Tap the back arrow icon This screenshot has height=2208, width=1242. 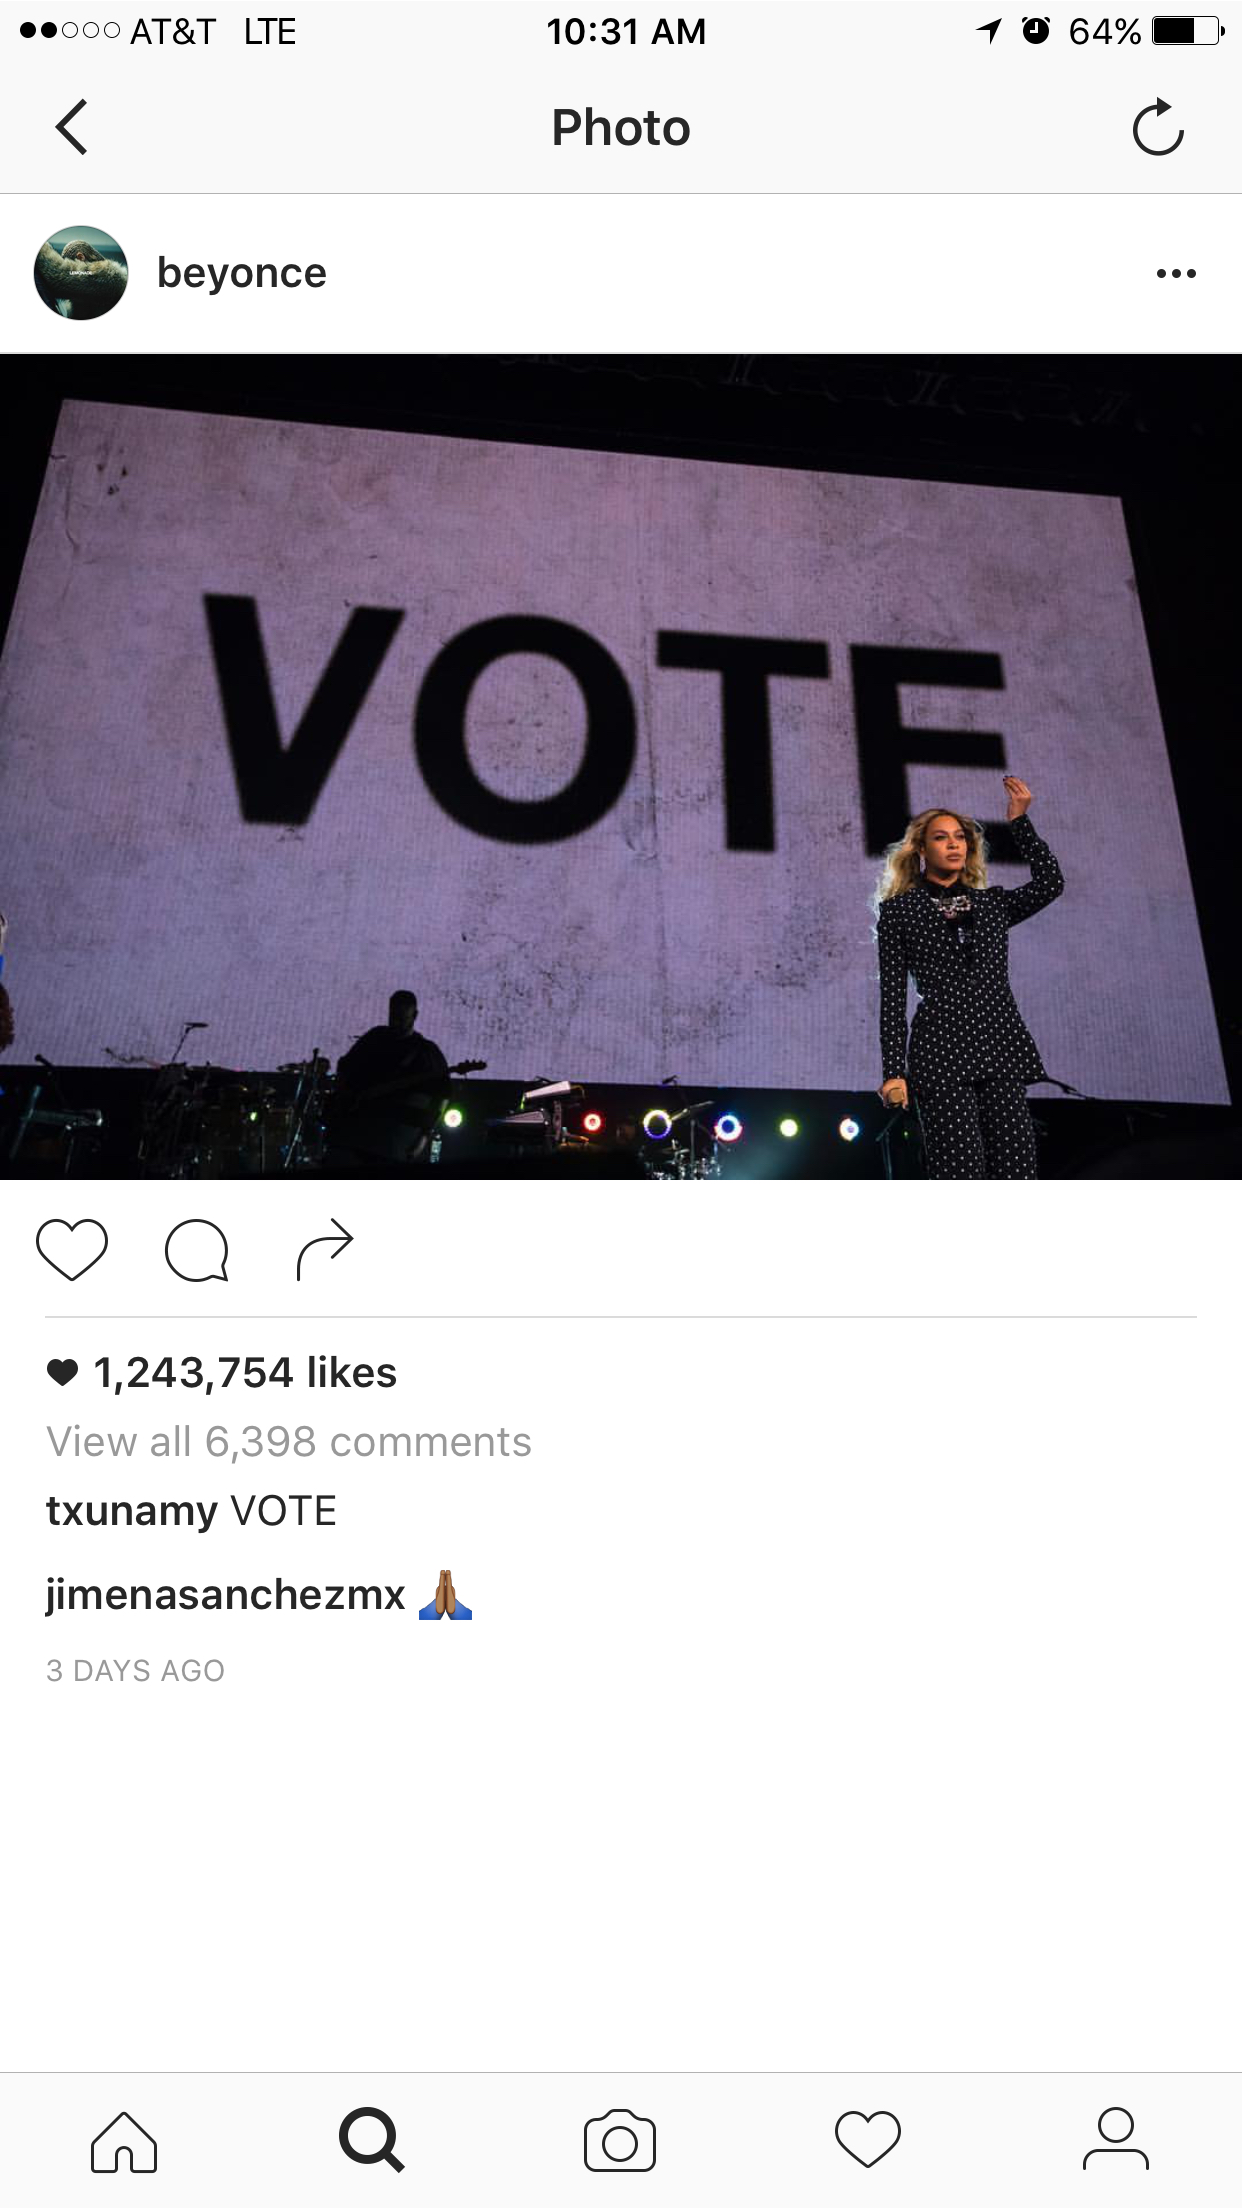coord(71,127)
